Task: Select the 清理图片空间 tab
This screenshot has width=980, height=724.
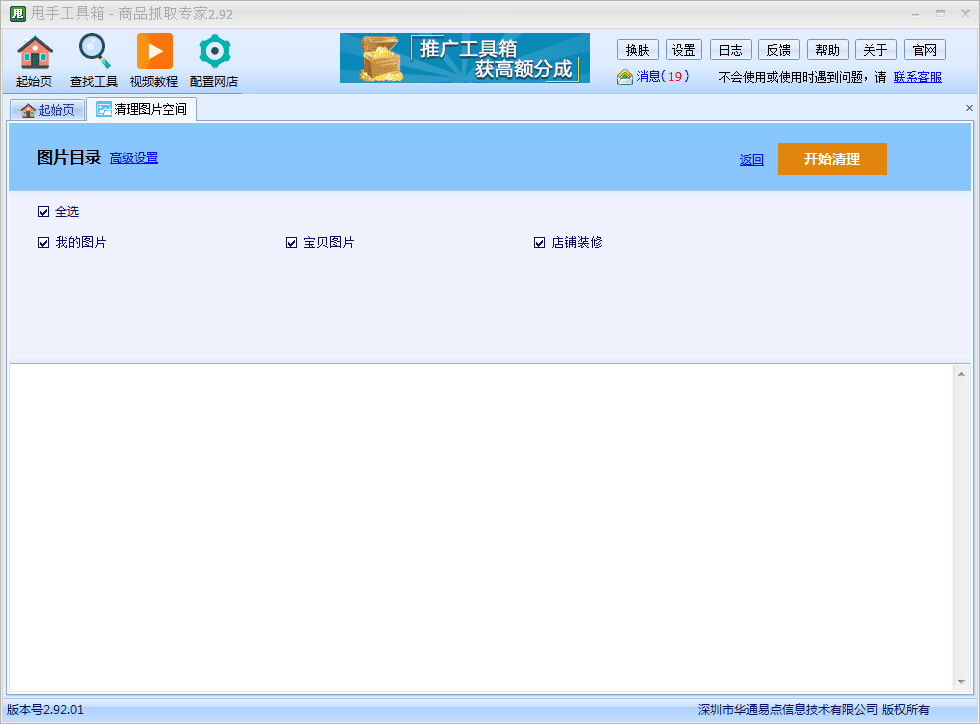Action: coord(141,109)
